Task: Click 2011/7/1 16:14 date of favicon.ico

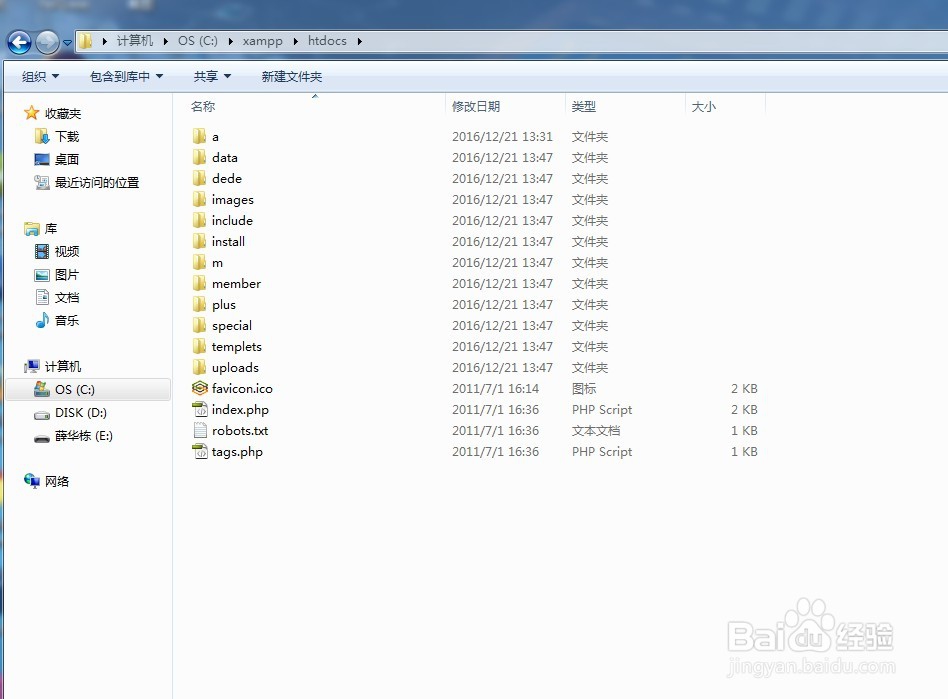Action: click(x=495, y=389)
